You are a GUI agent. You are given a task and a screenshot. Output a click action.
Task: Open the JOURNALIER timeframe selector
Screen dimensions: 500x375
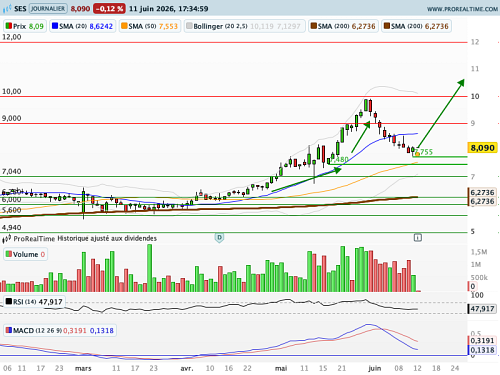(48, 9)
